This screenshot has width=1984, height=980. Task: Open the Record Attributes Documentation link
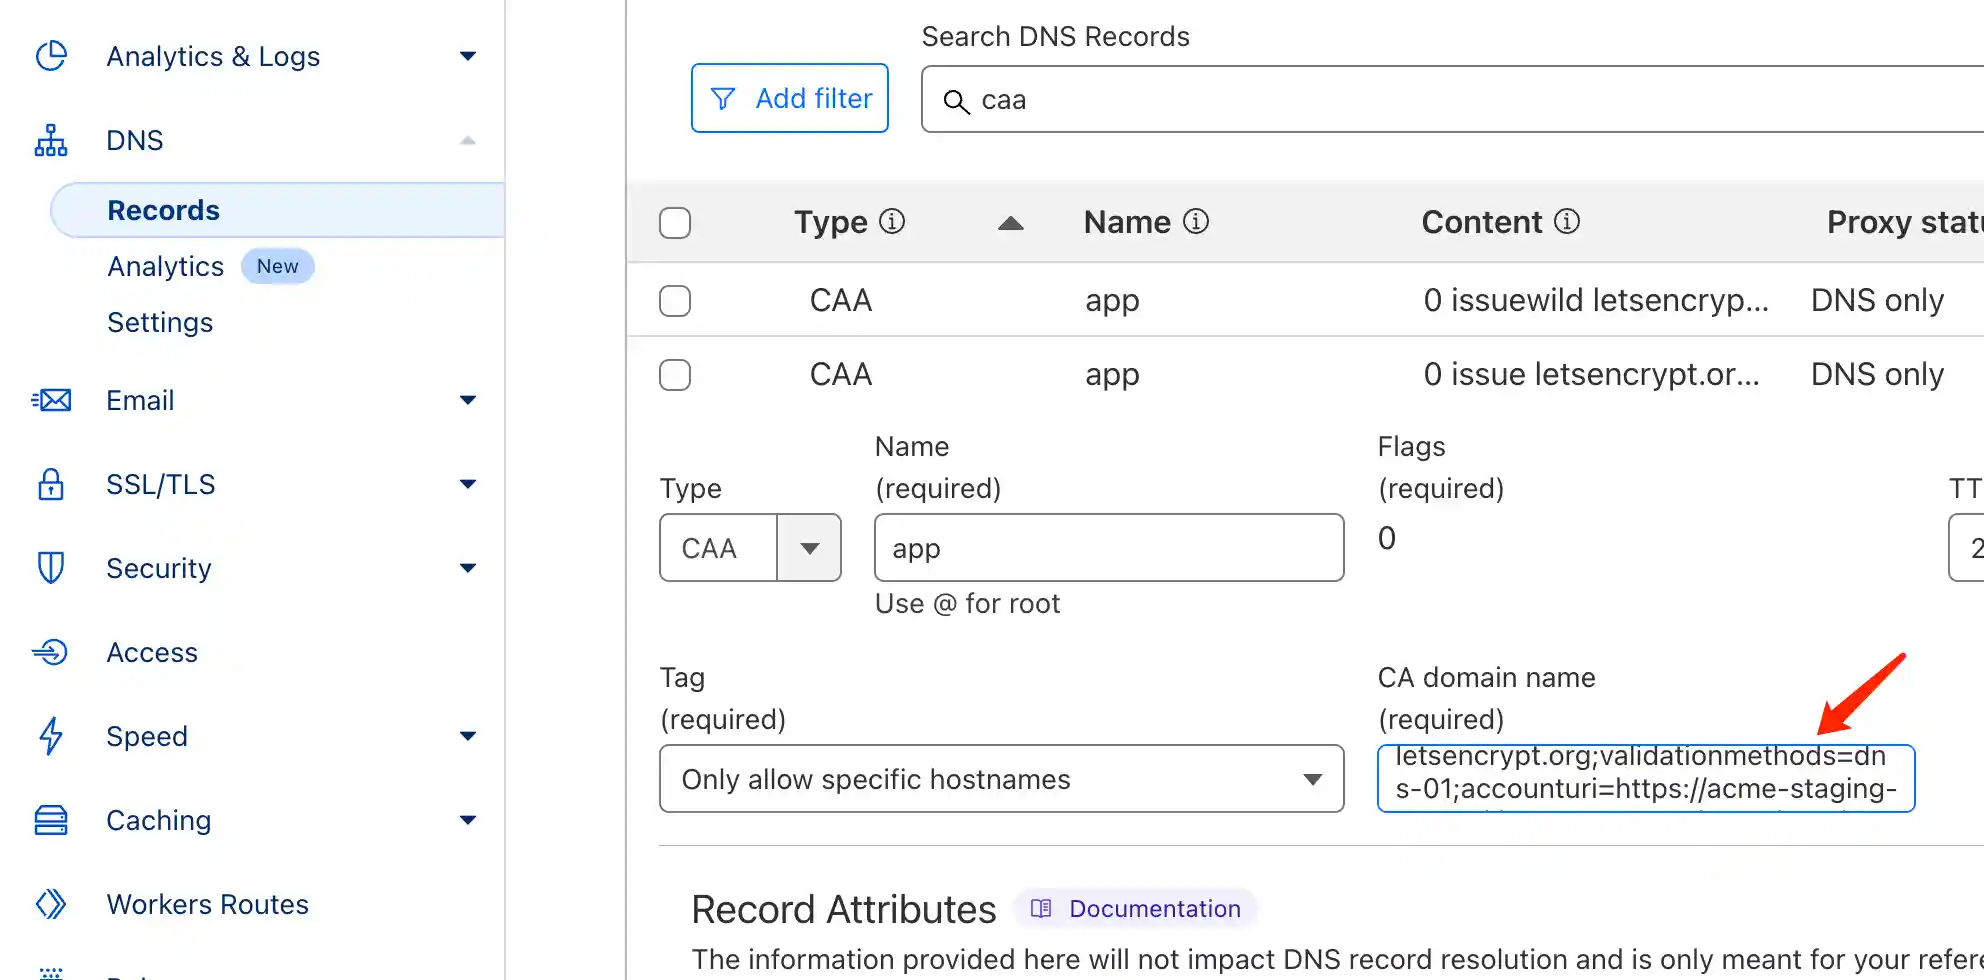1138,908
